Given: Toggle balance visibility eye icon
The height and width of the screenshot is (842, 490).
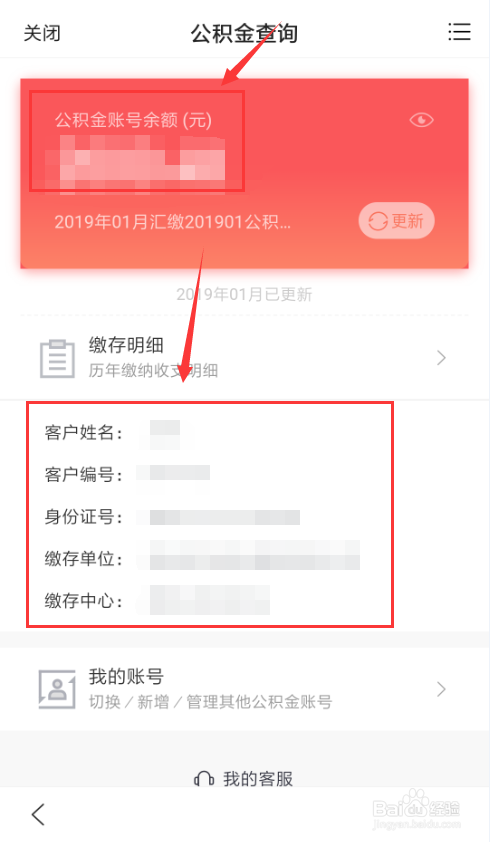Looking at the screenshot, I should 421,120.
